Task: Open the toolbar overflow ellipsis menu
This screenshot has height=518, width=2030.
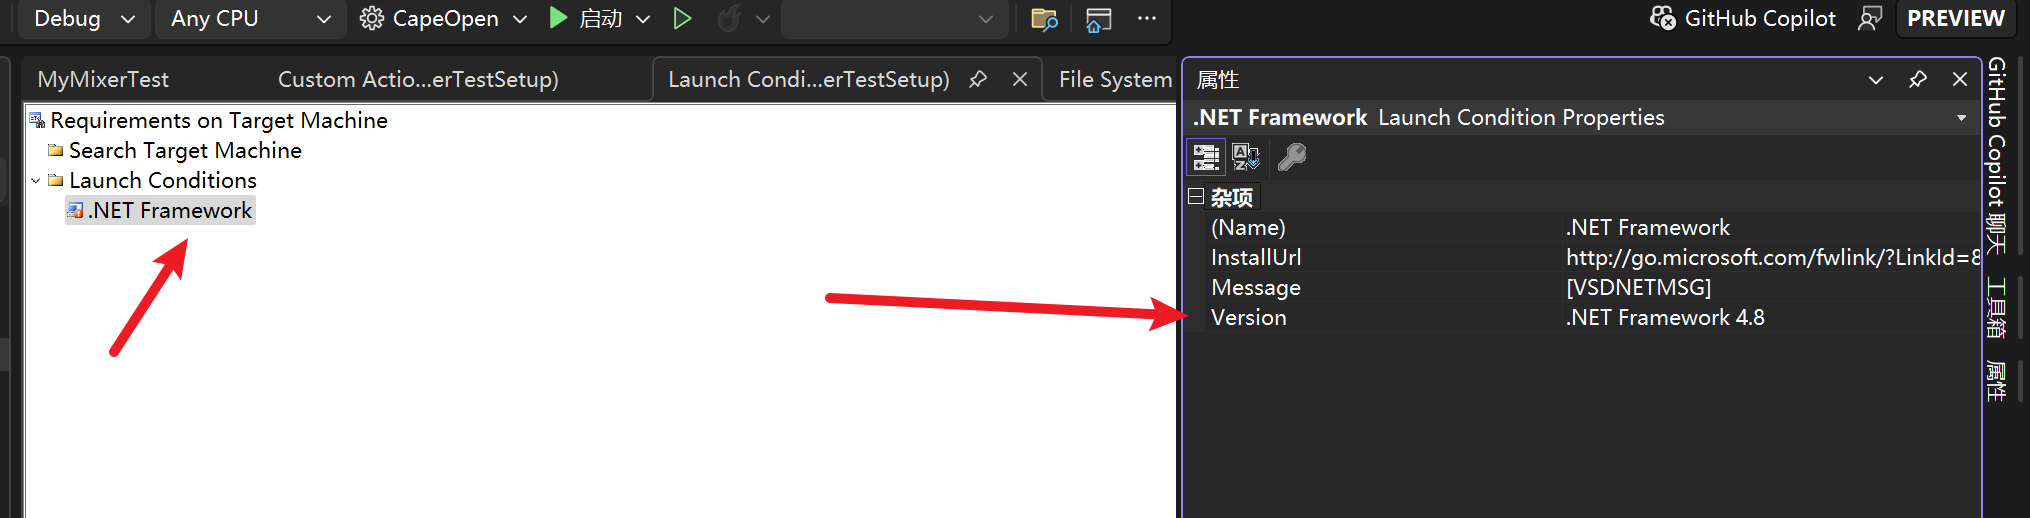Action: point(1147,18)
